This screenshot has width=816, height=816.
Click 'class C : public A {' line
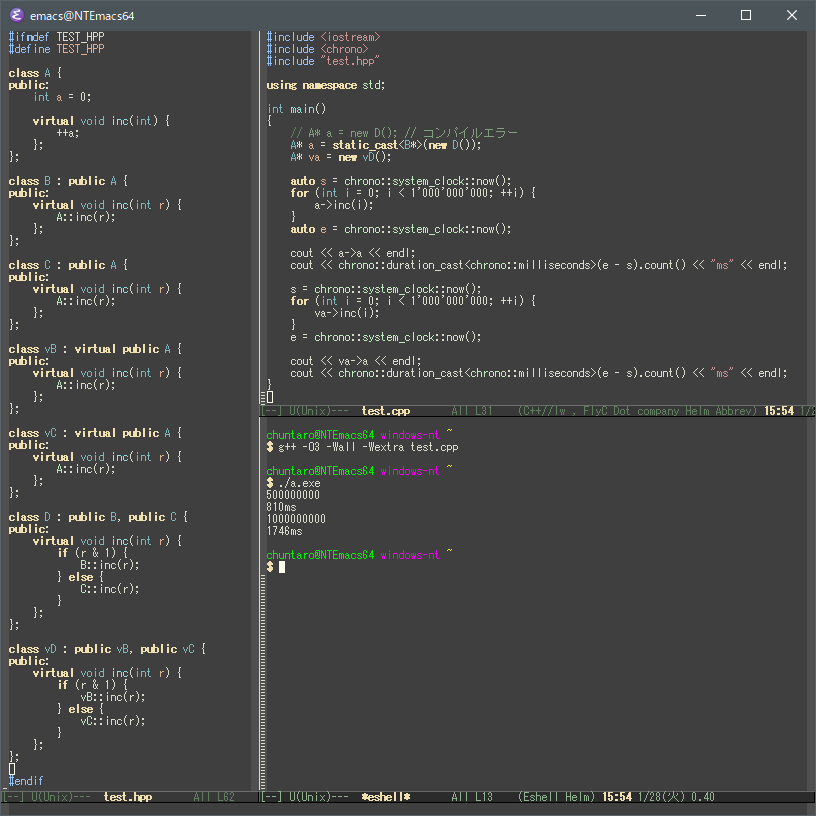pyautogui.click(x=68, y=265)
